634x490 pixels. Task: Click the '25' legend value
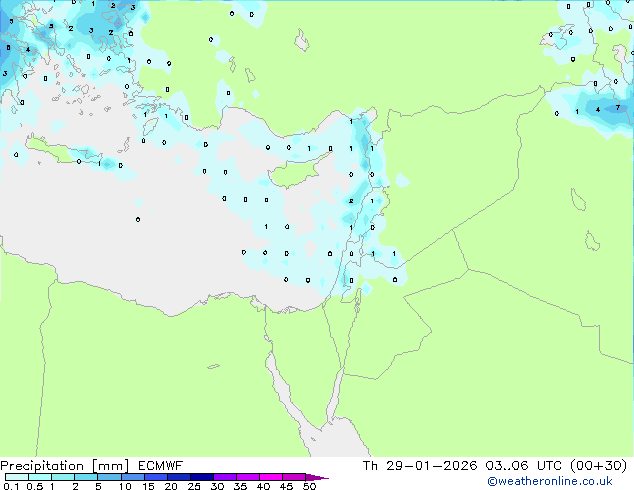(x=194, y=486)
